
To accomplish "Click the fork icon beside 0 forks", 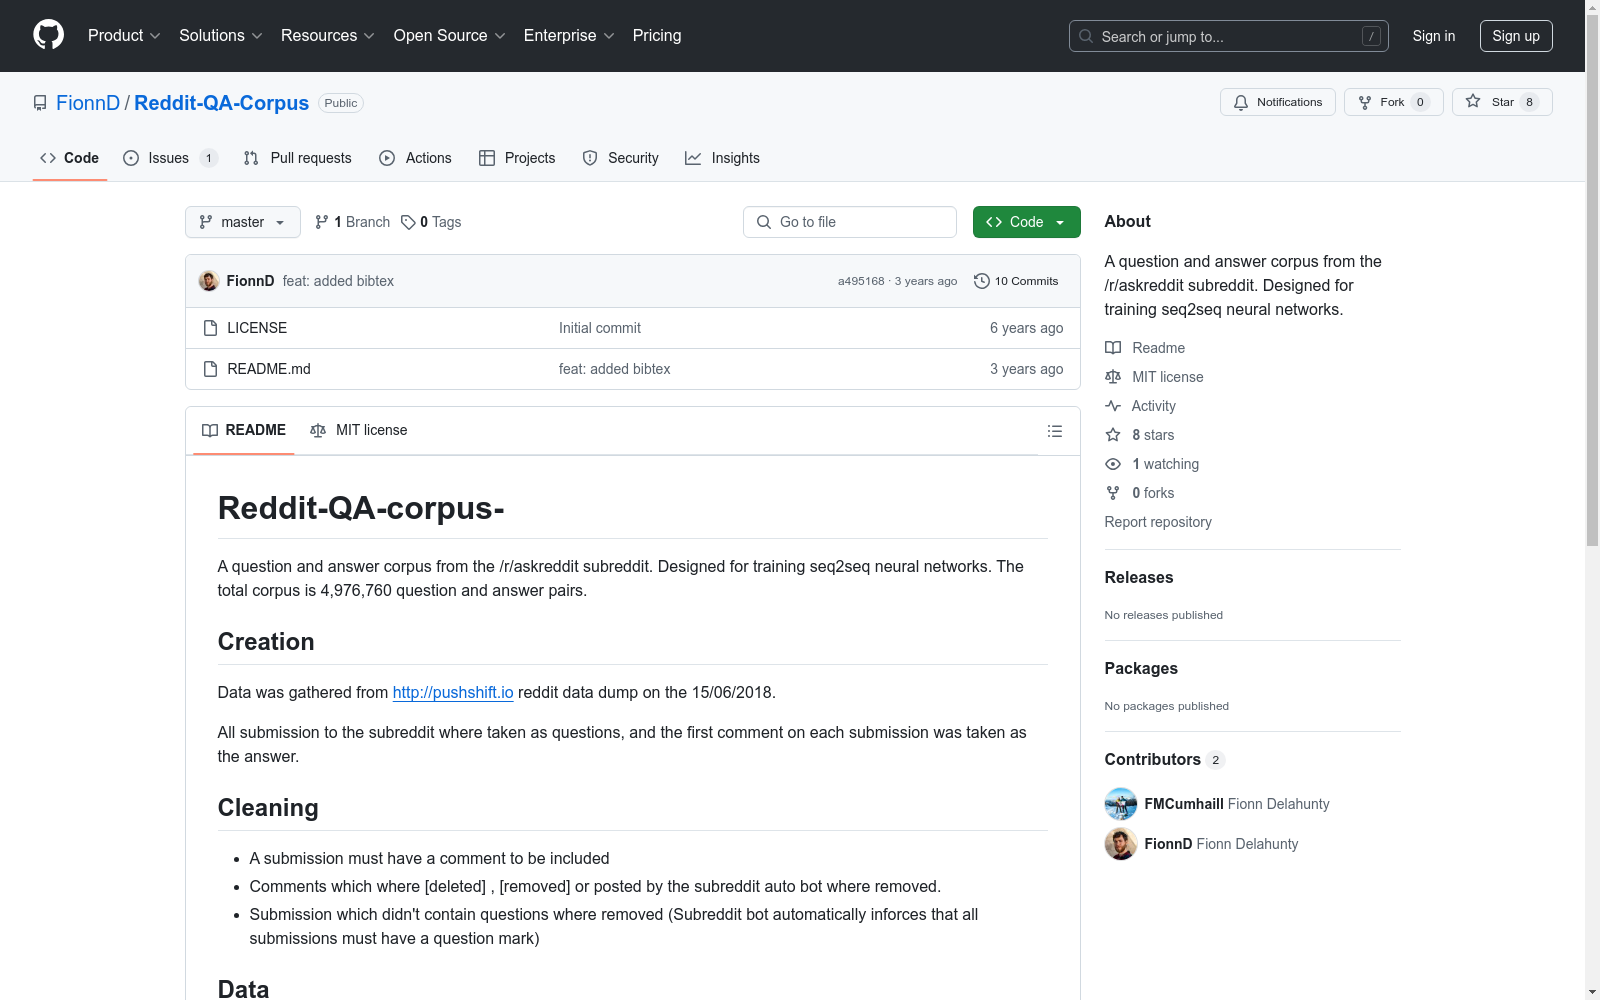I will (x=1113, y=493).
